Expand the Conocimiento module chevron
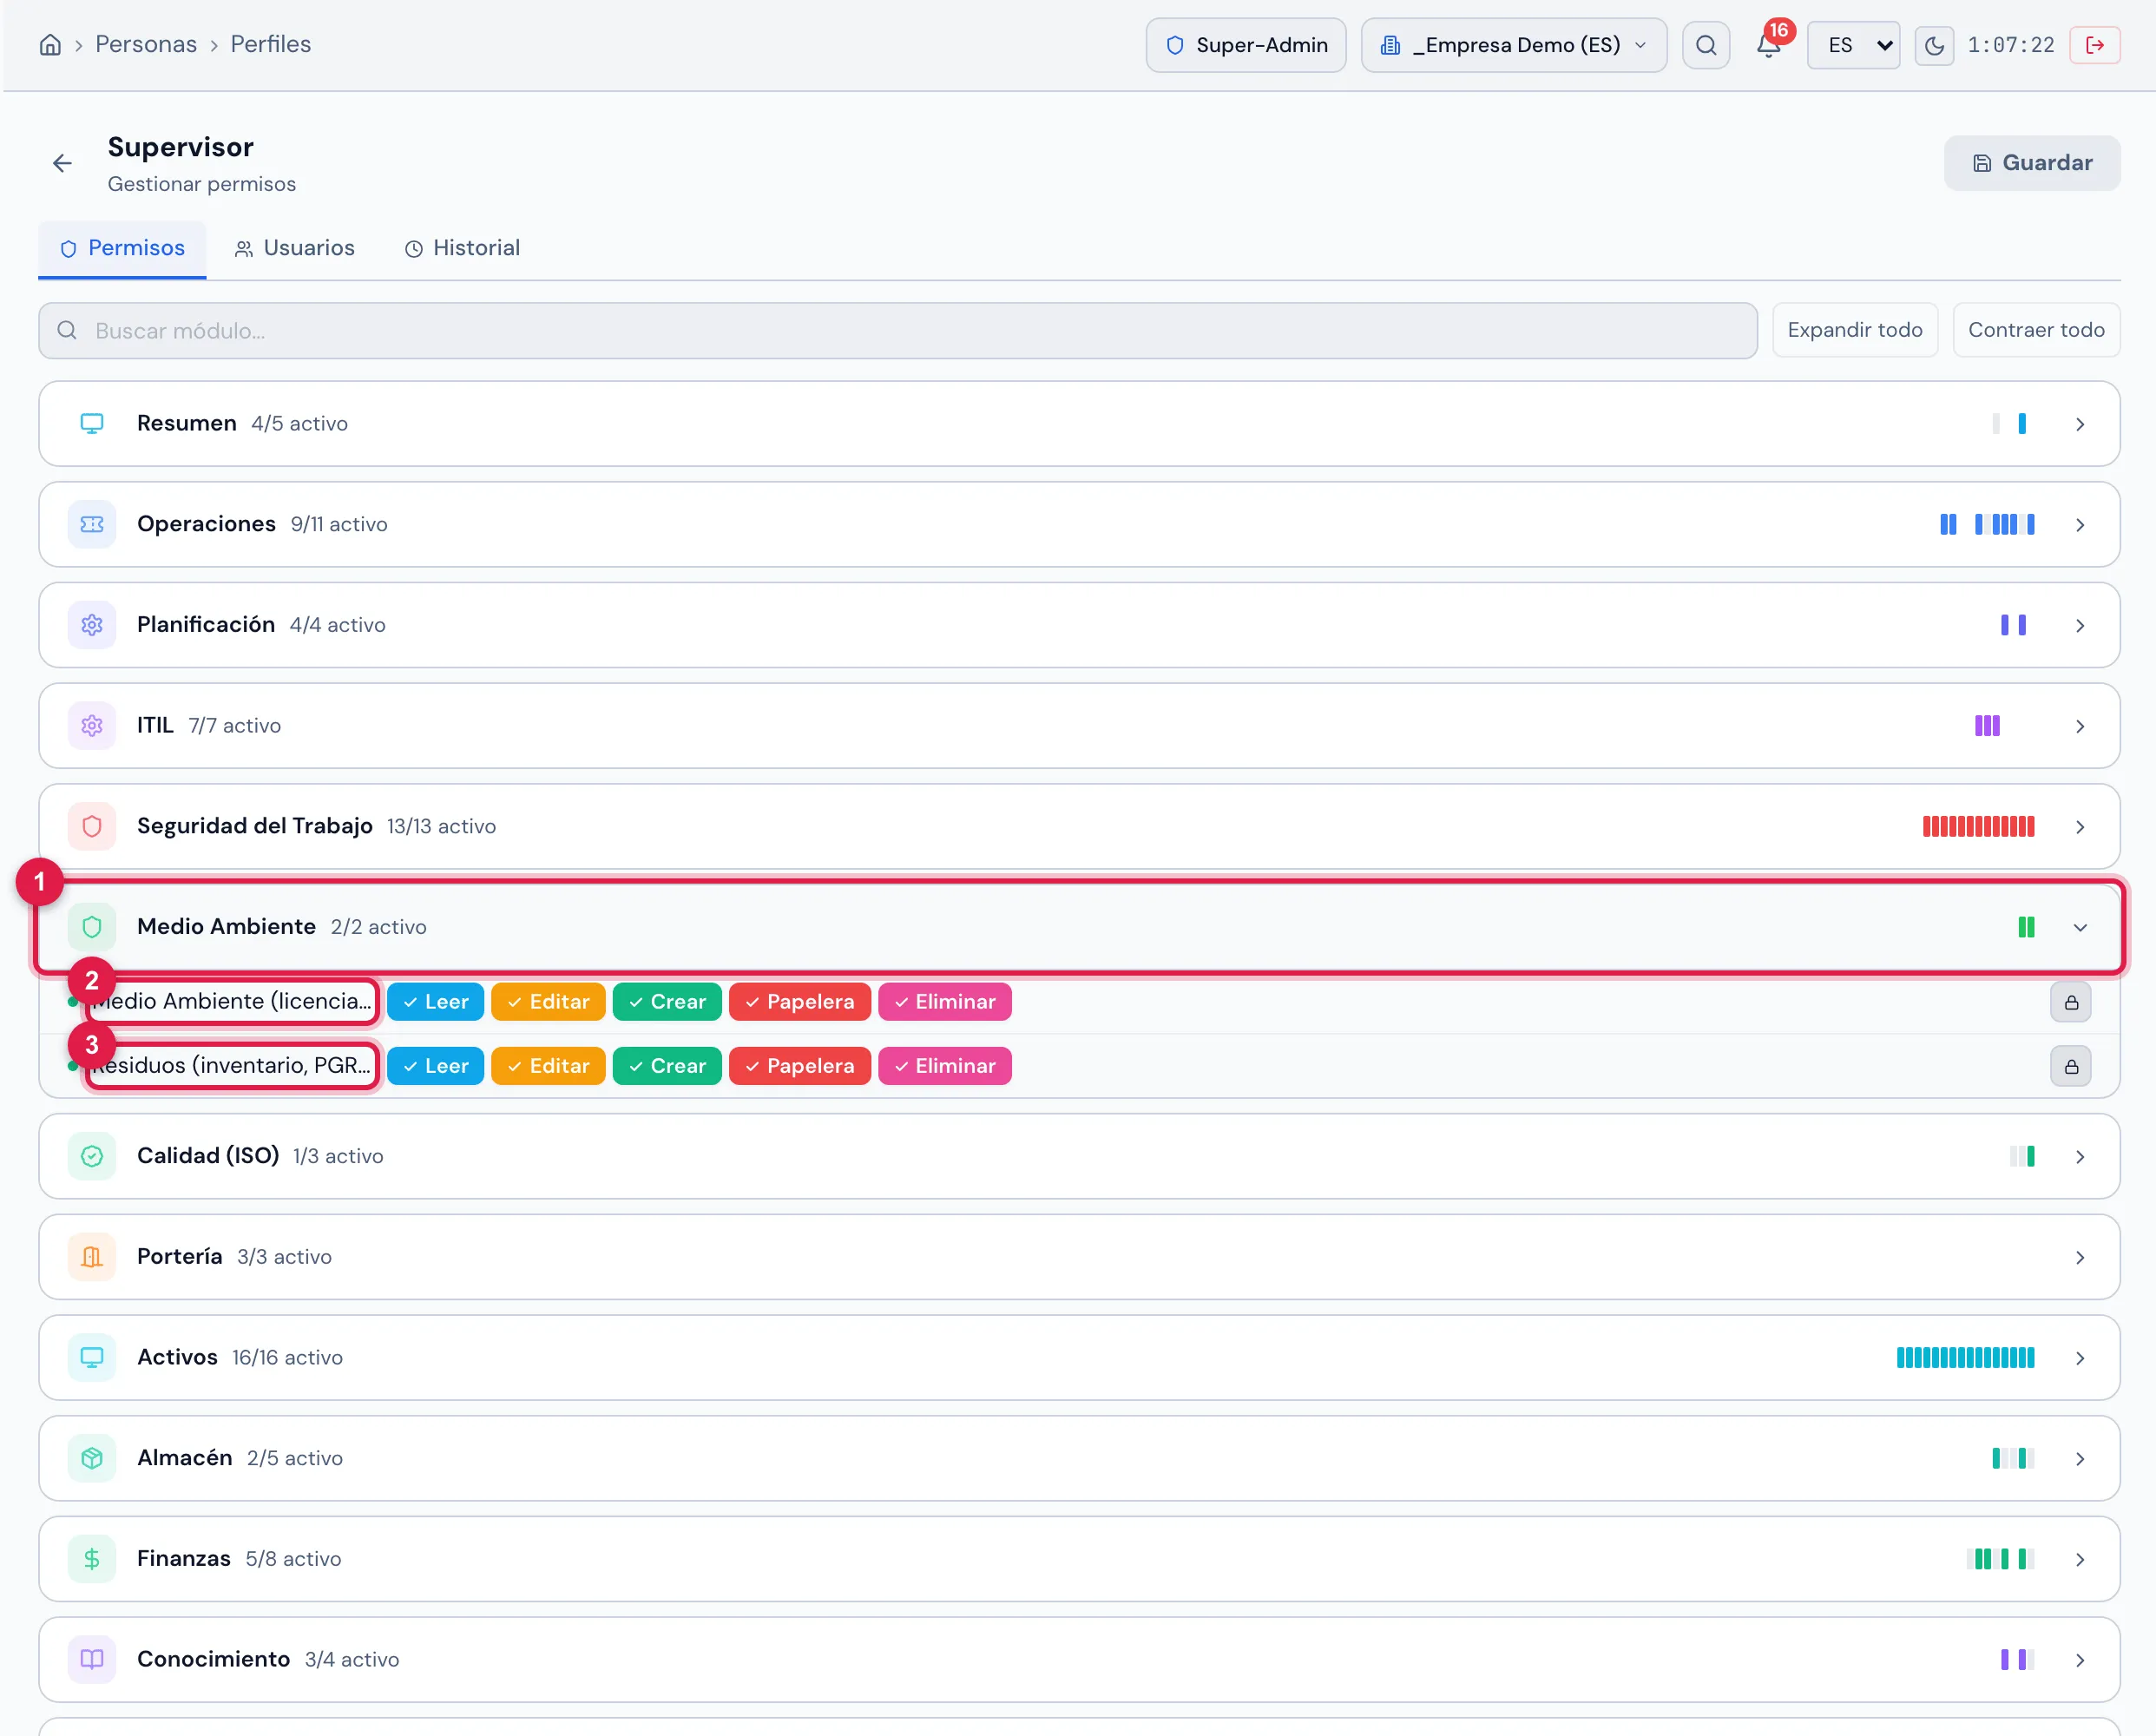This screenshot has height=1736, width=2156. click(x=2080, y=1660)
